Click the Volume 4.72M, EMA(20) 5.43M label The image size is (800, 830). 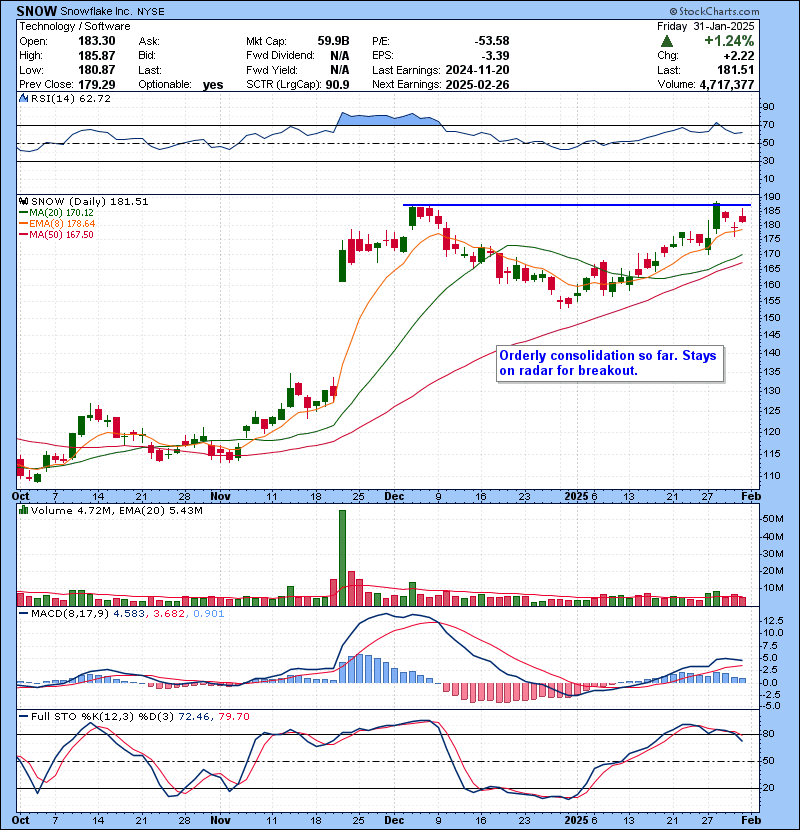(116, 510)
